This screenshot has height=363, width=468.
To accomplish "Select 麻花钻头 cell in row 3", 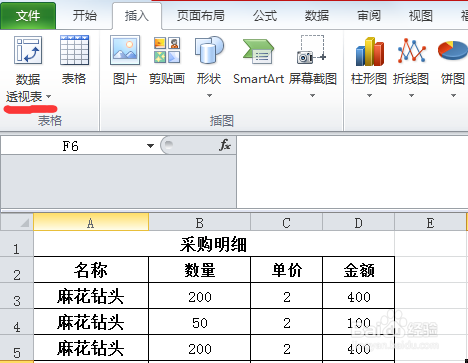I will (91, 296).
